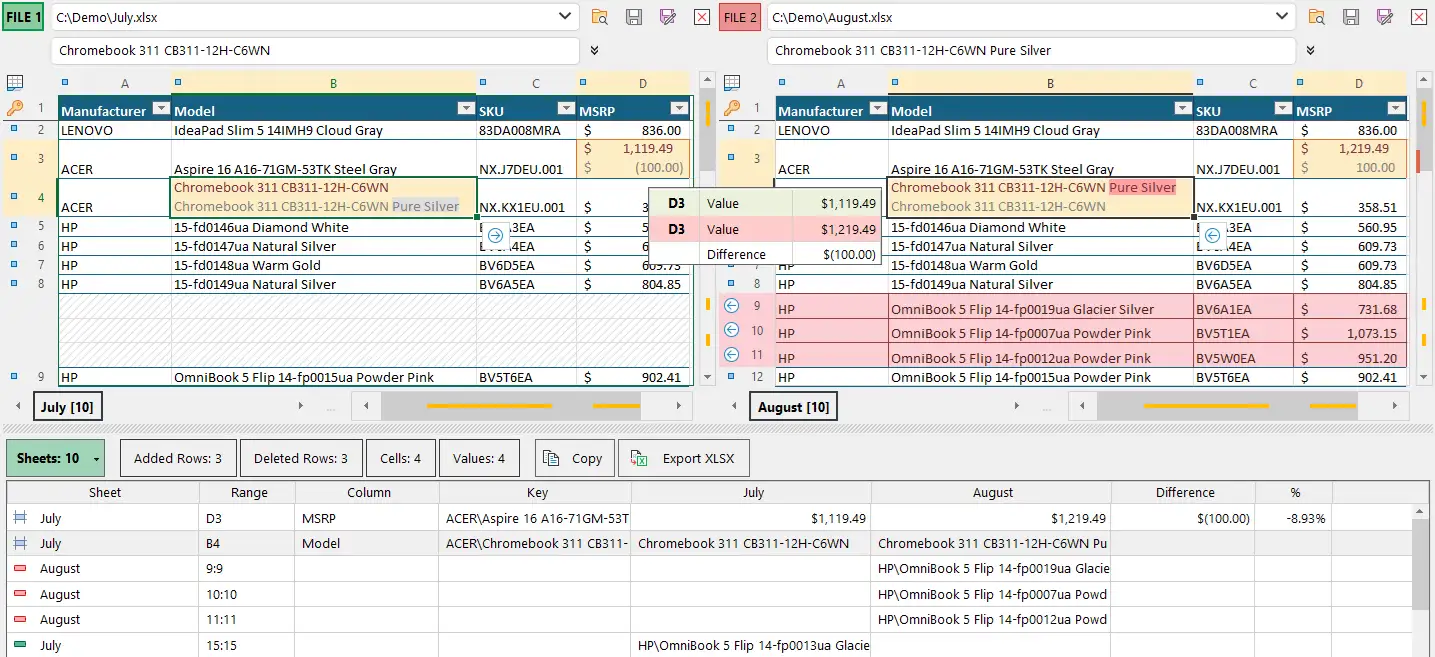Open the File 1 path dropdown
The width and height of the screenshot is (1435, 657).
tap(565, 17)
